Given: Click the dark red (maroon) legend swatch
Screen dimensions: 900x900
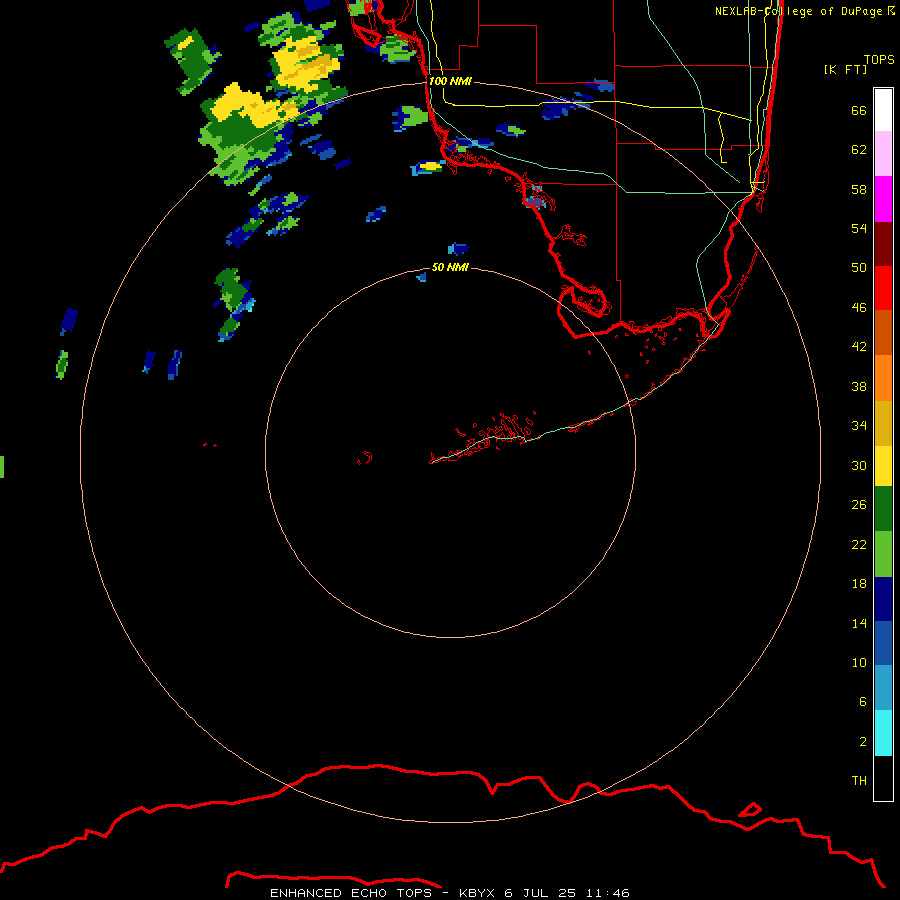Looking at the screenshot, I should [883, 244].
